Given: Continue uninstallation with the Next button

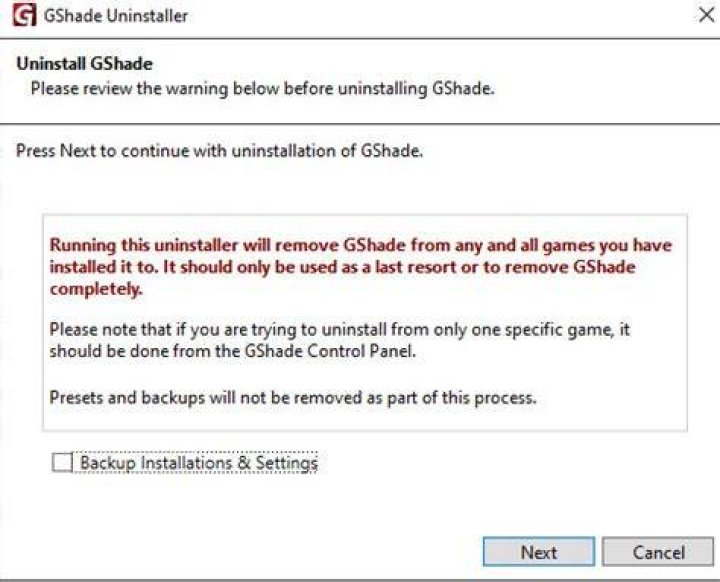Looking at the screenshot, I should (539, 552).
